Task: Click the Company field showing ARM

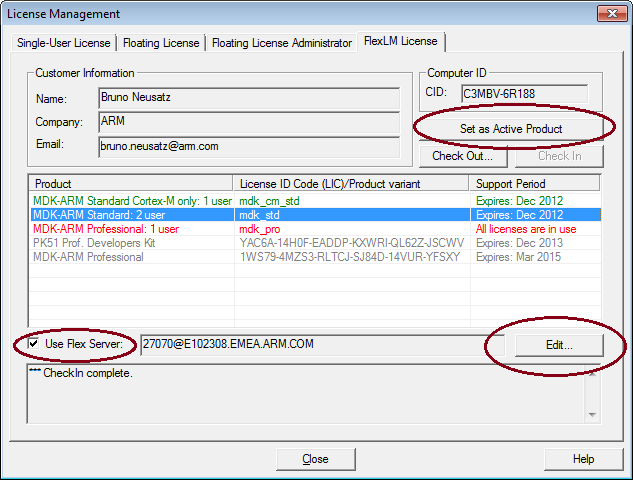Action: pyautogui.click(x=249, y=122)
